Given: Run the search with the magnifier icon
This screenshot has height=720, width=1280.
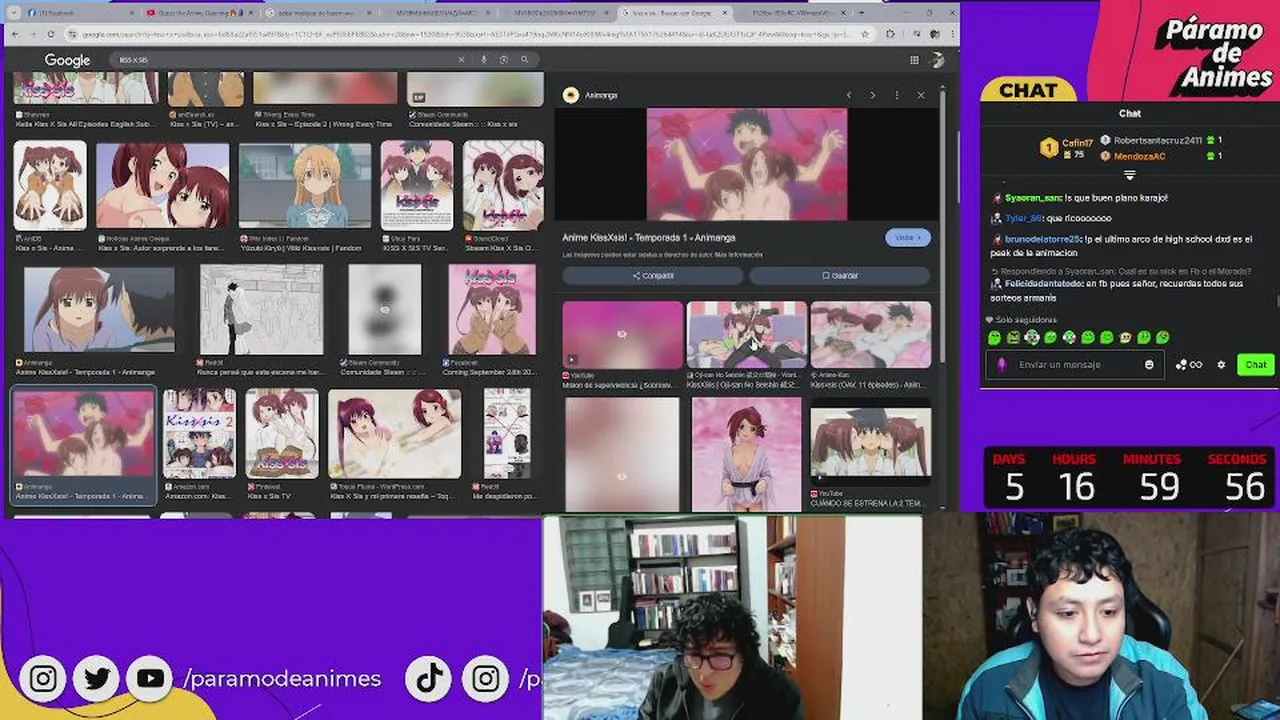Looking at the screenshot, I should click(524, 60).
